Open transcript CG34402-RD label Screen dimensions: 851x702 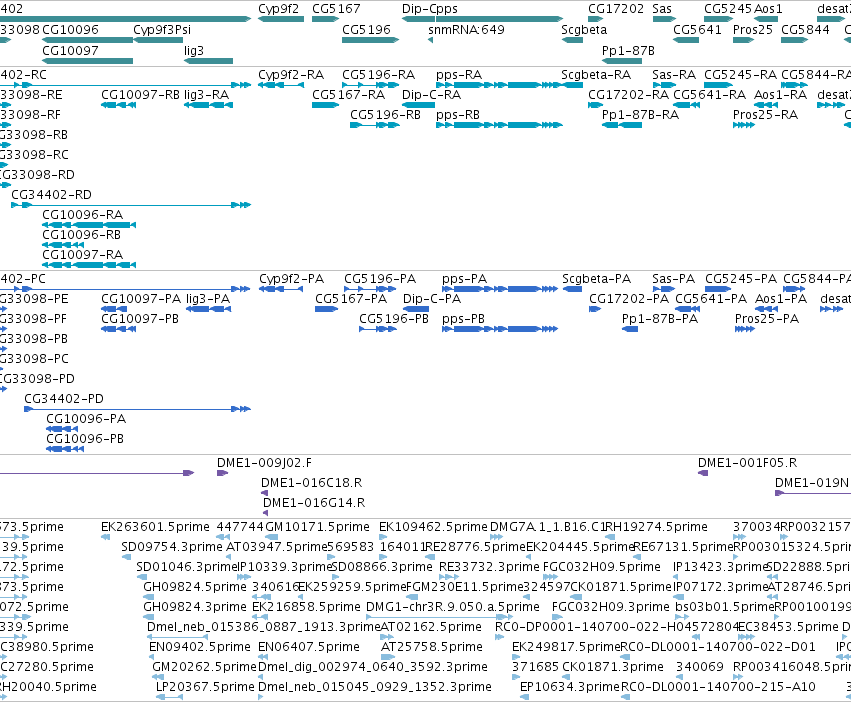click(x=52, y=195)
